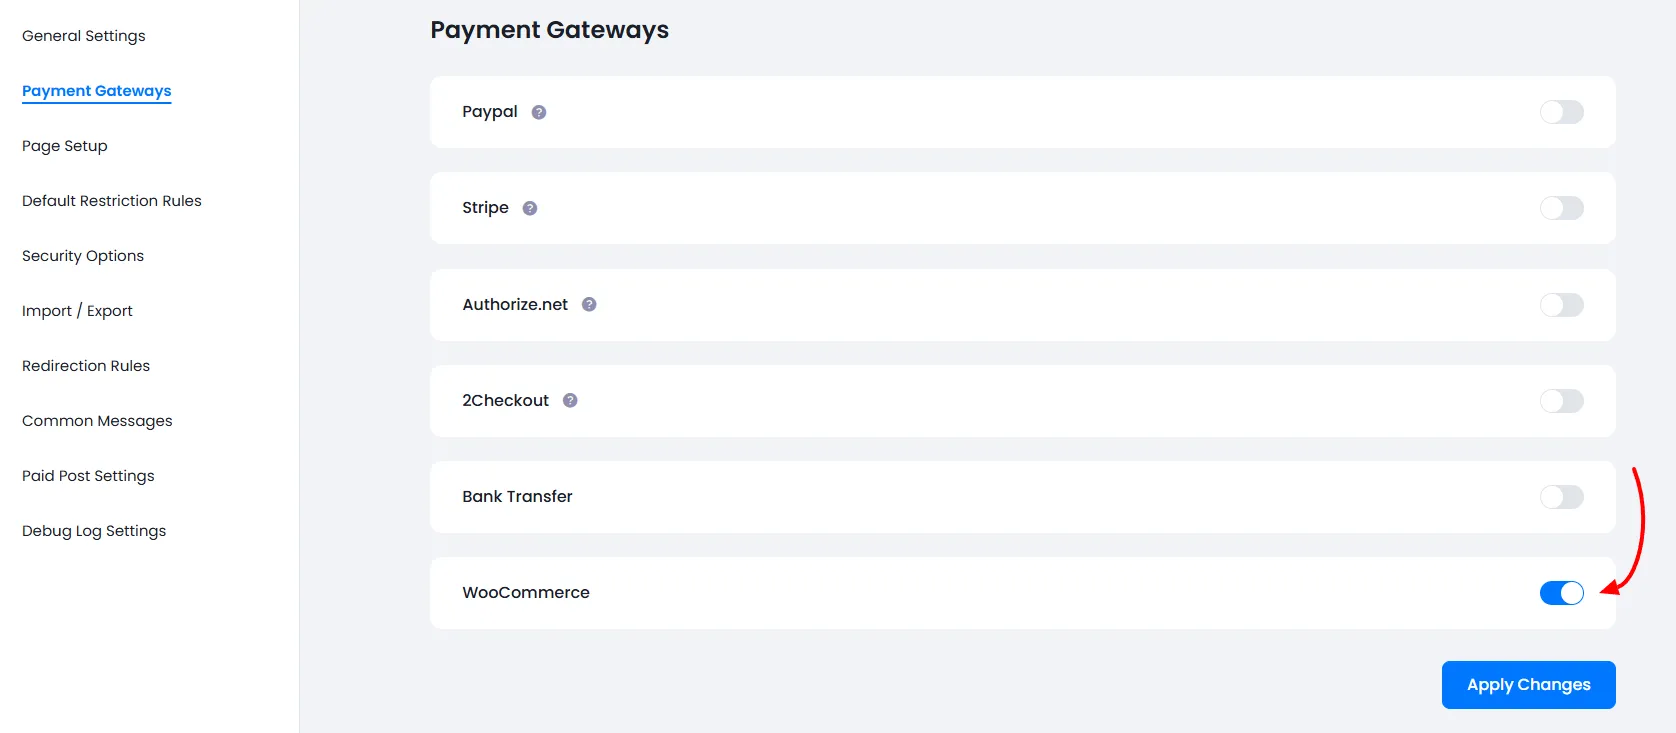The image size is (1676, 733).
Task: Click the Stripe help question mark icon
Action: (529, 208)
